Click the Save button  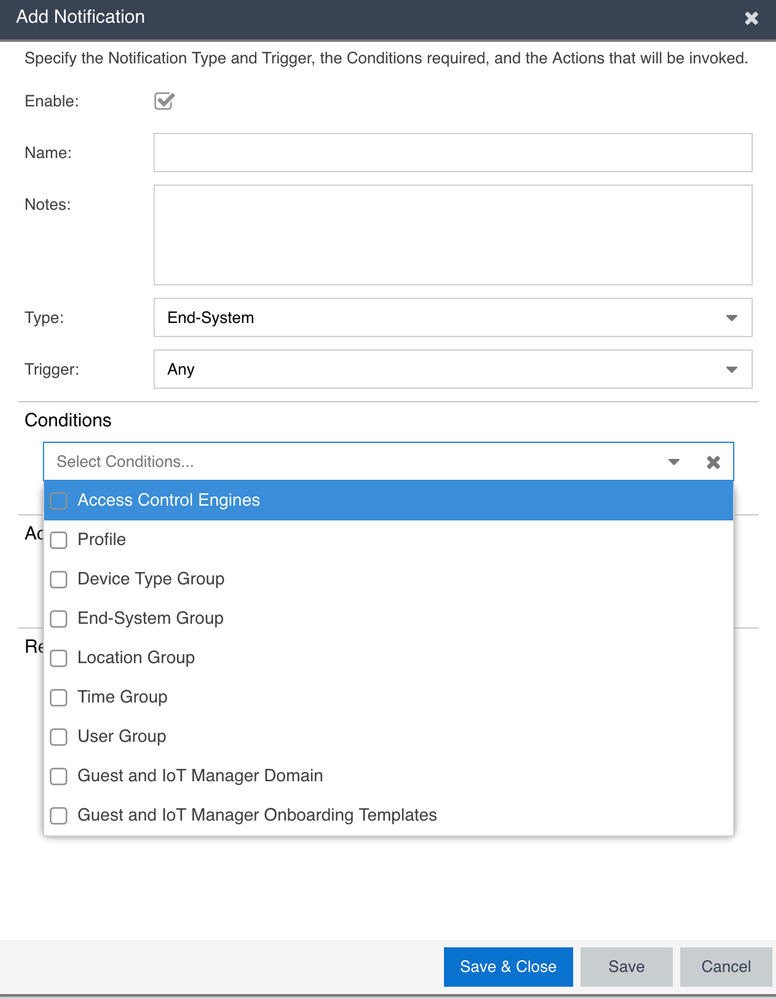tap(626, 967)
